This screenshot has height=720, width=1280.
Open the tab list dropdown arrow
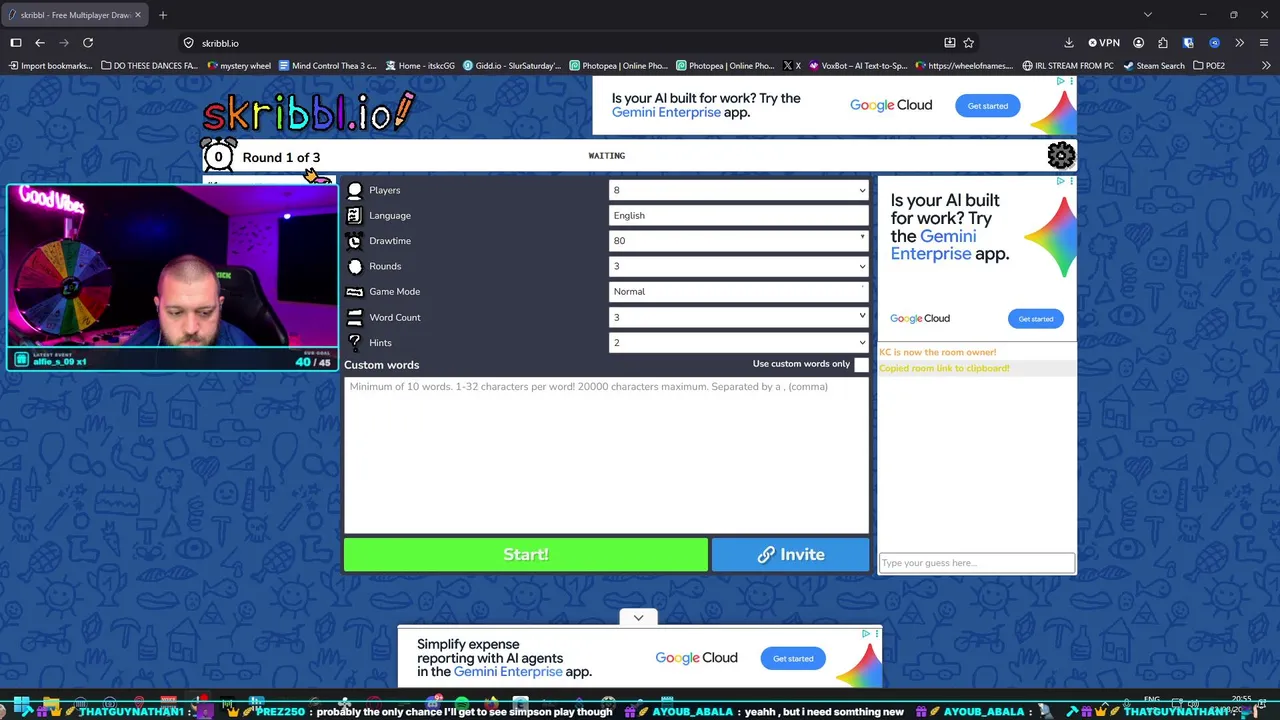click(1147, 15)
